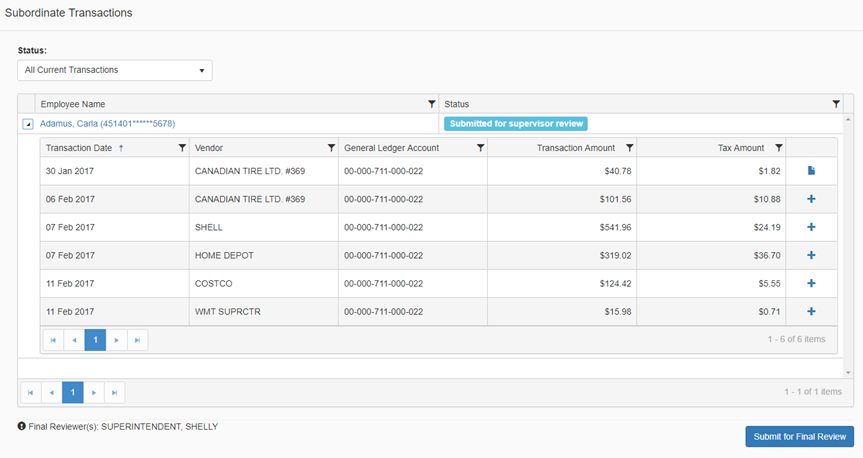Open document icon for 30 Jan 2017 transaction
863x458 pixels.
811,171
